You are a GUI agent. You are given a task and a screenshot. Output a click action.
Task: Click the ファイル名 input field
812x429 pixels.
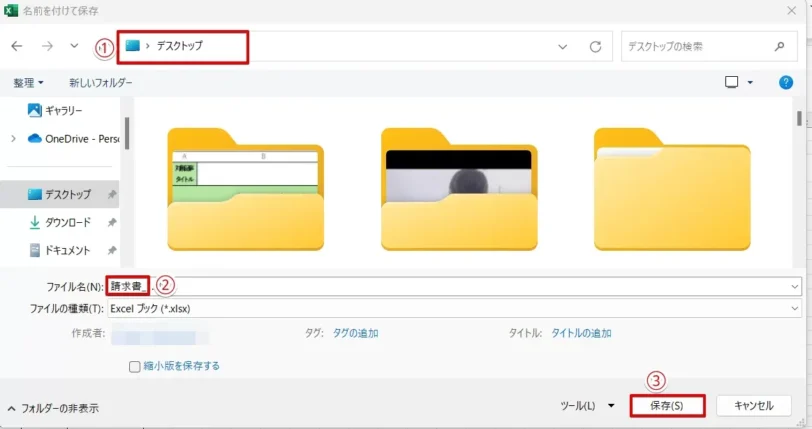coord(454,286)
